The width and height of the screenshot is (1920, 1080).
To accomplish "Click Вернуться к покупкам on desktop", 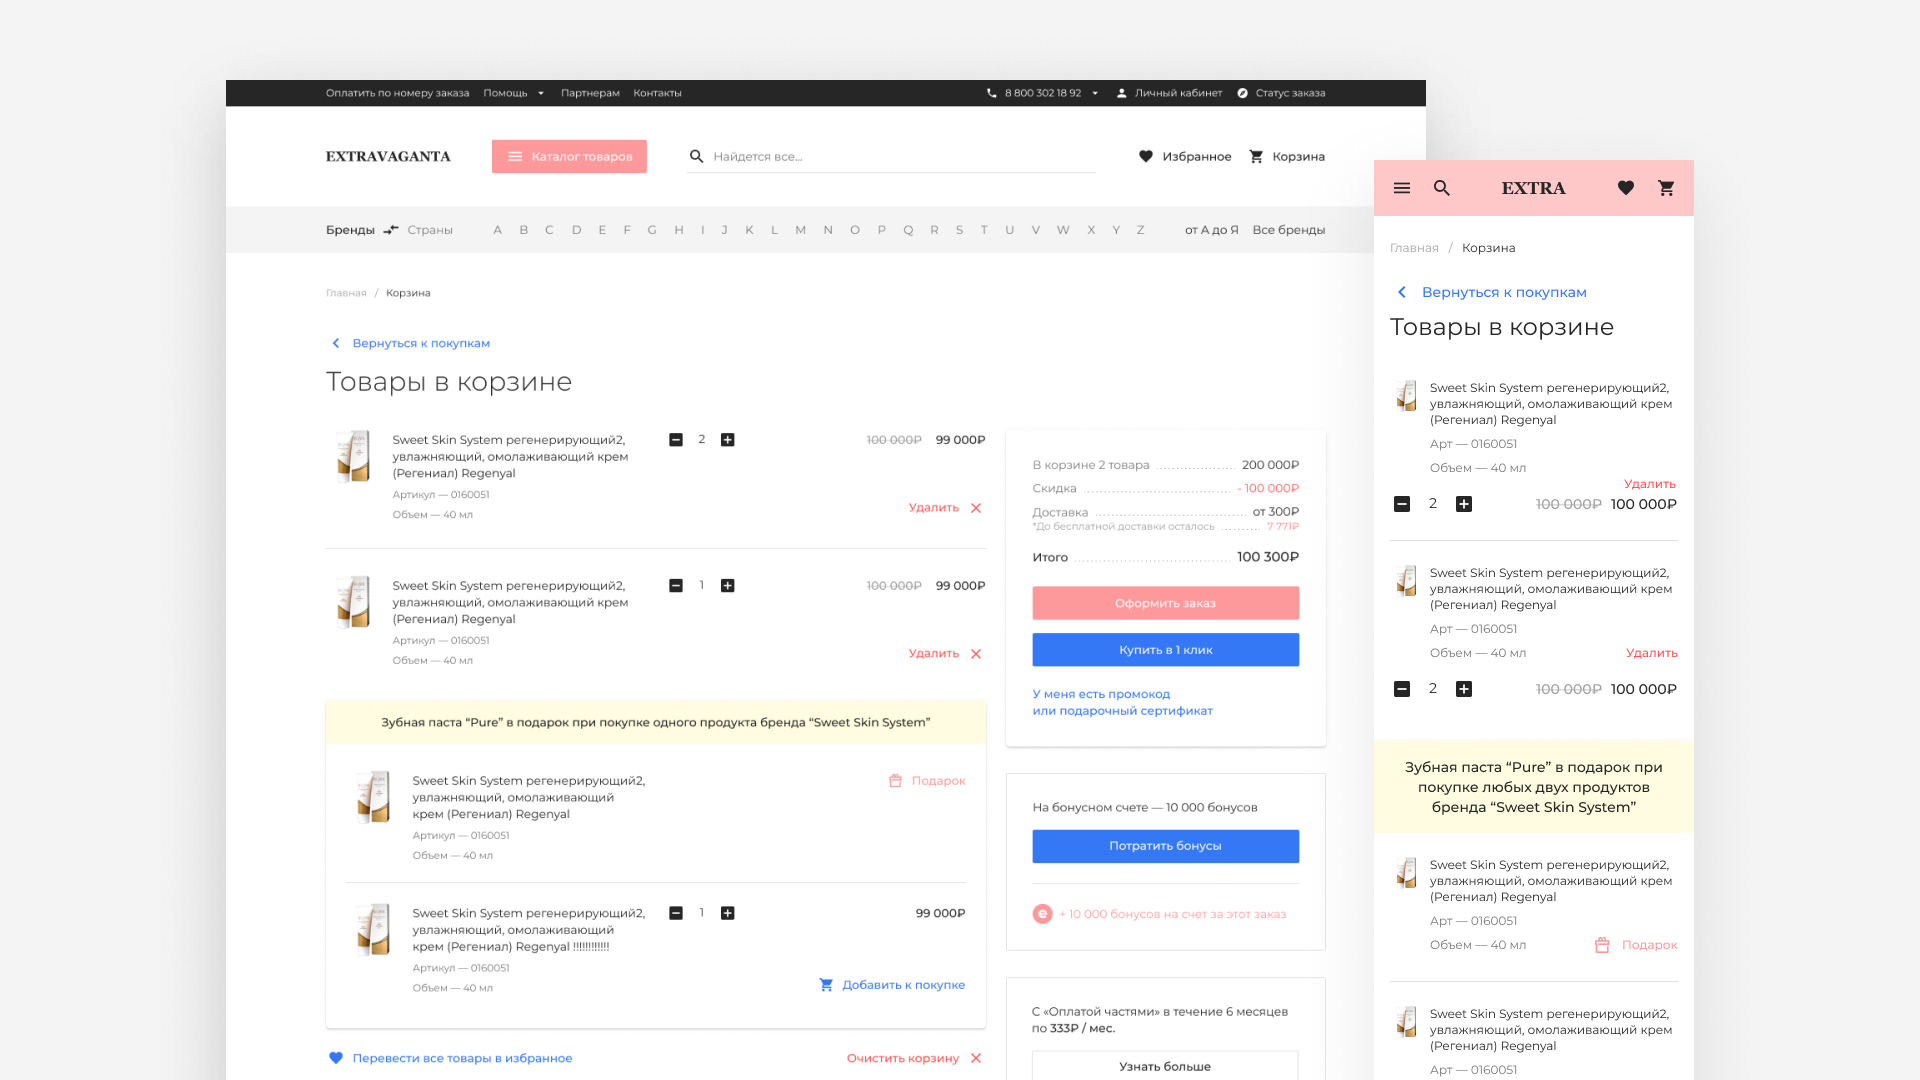I will [421, 343].
